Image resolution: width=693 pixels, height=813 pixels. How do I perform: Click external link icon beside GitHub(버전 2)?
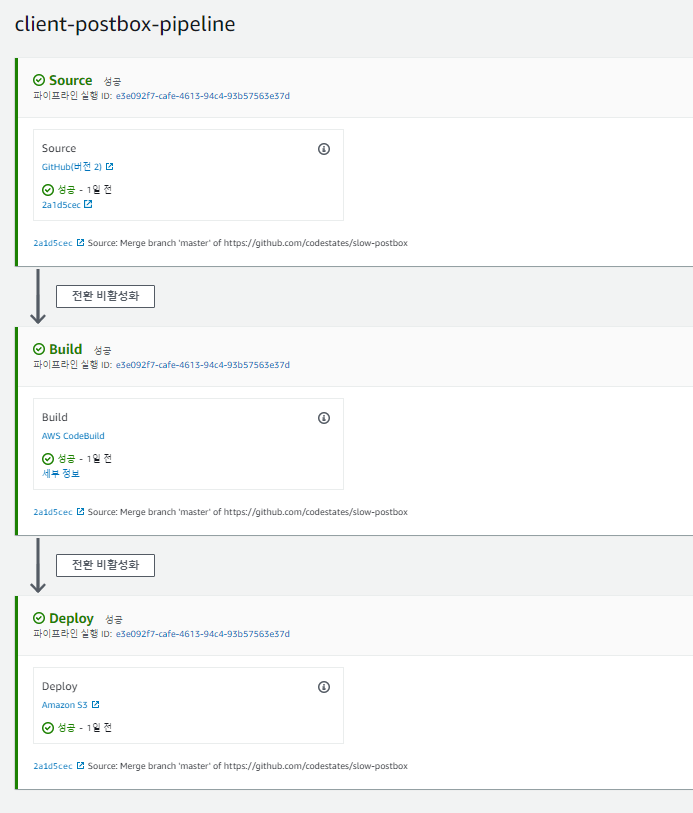[x=110, y=167]
